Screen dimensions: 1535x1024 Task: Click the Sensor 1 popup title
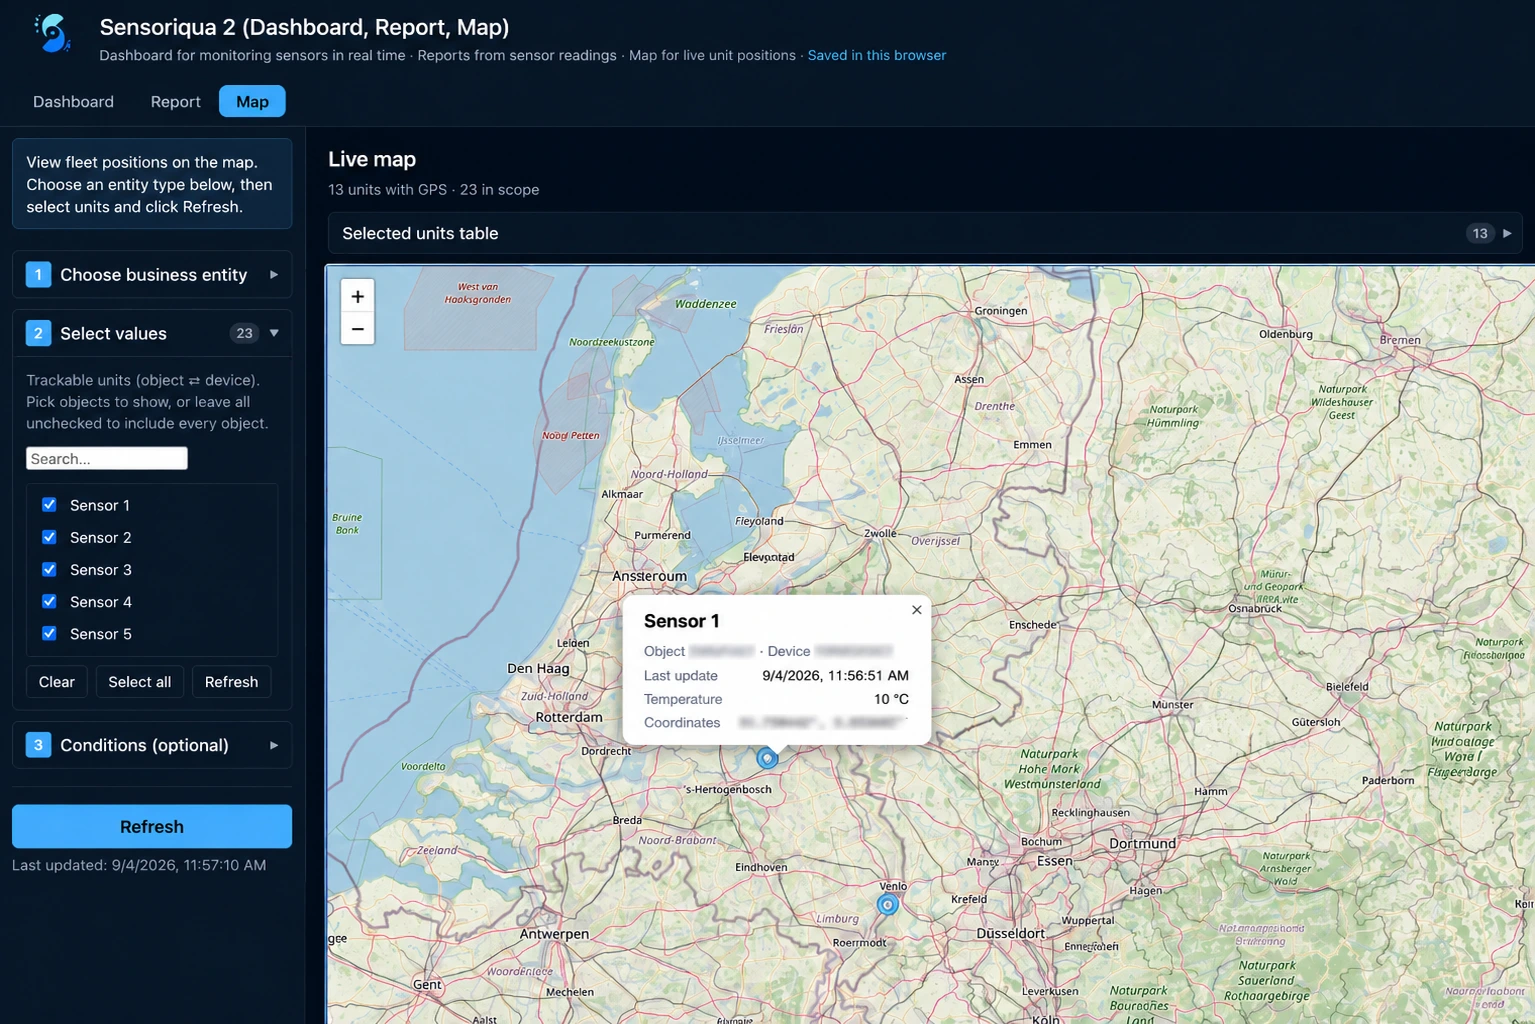682,621
